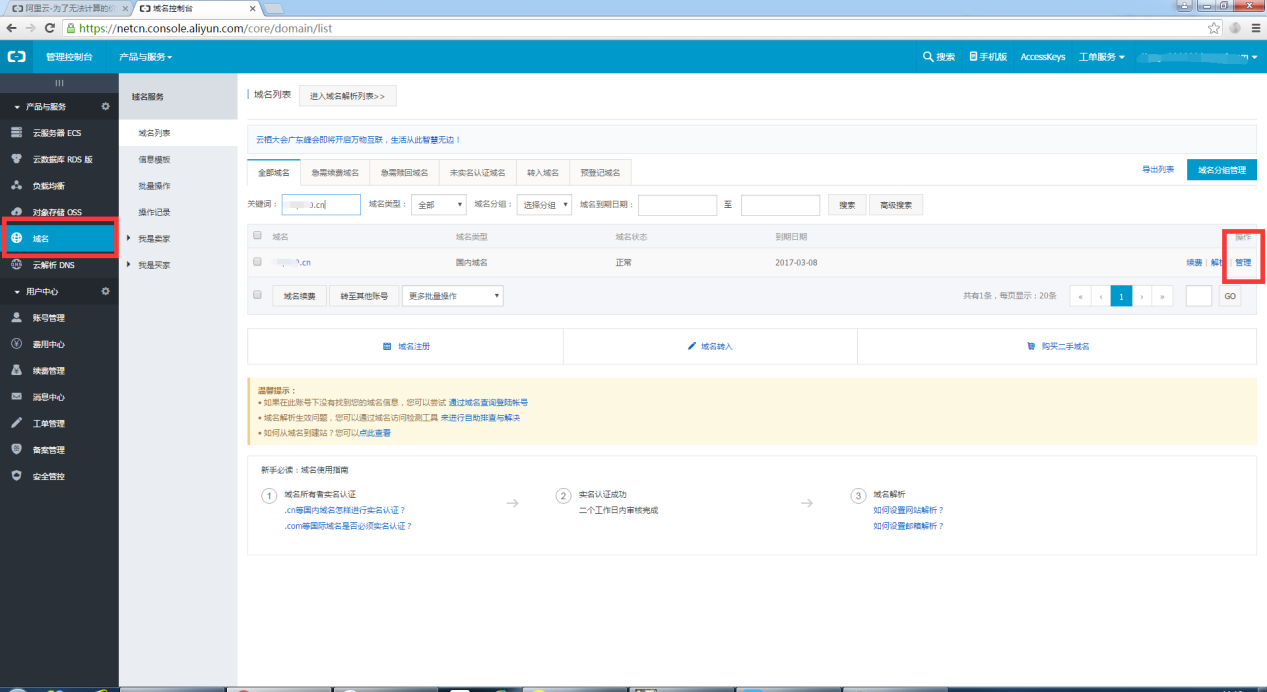Expand the 我是卖家 tree item
The width and height of the screenshot is (1267, 692).
point(129,239)
